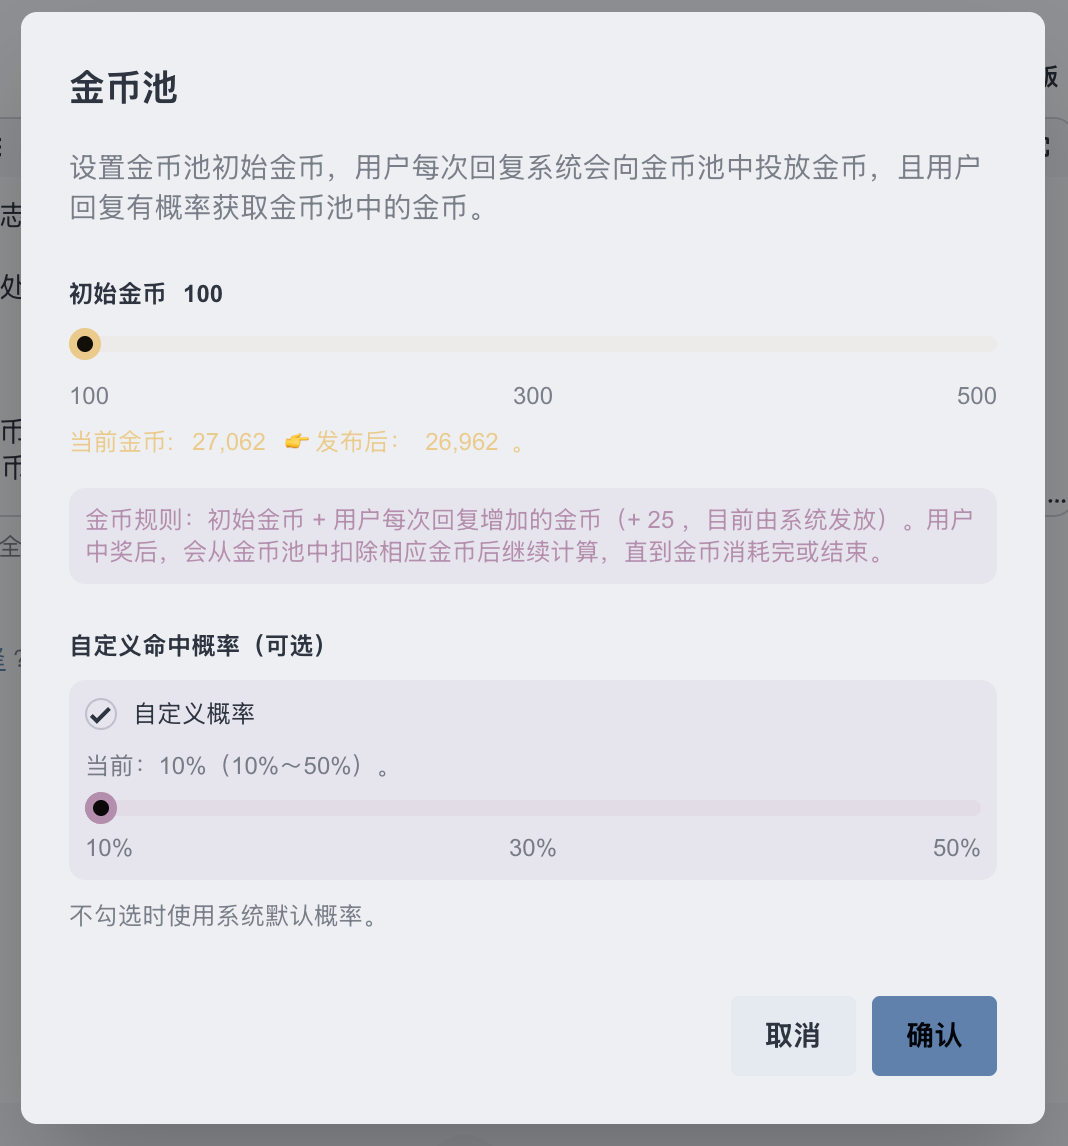Click the 金币规则 rule description box

[x=532, y=536]
